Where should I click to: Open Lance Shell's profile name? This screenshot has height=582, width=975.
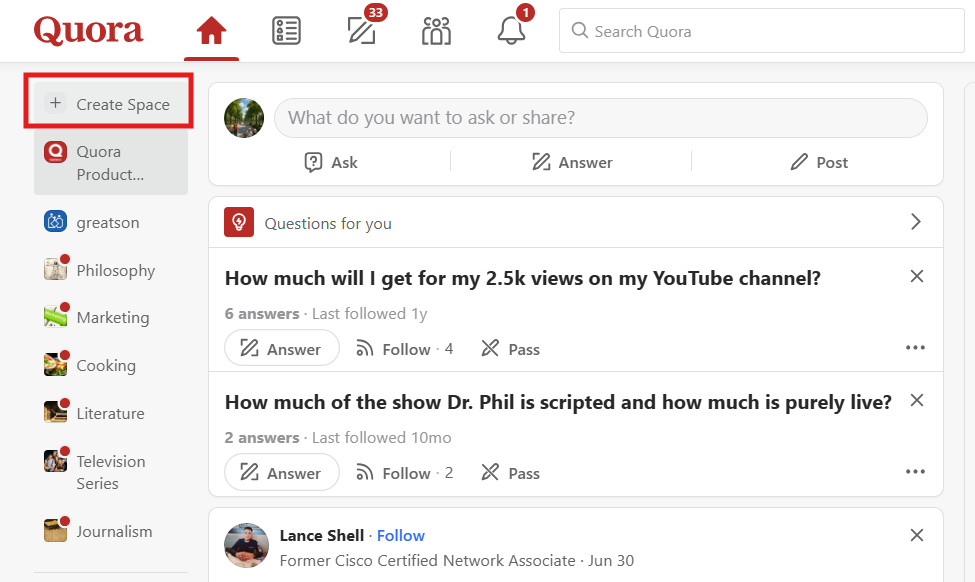(321, 535)
